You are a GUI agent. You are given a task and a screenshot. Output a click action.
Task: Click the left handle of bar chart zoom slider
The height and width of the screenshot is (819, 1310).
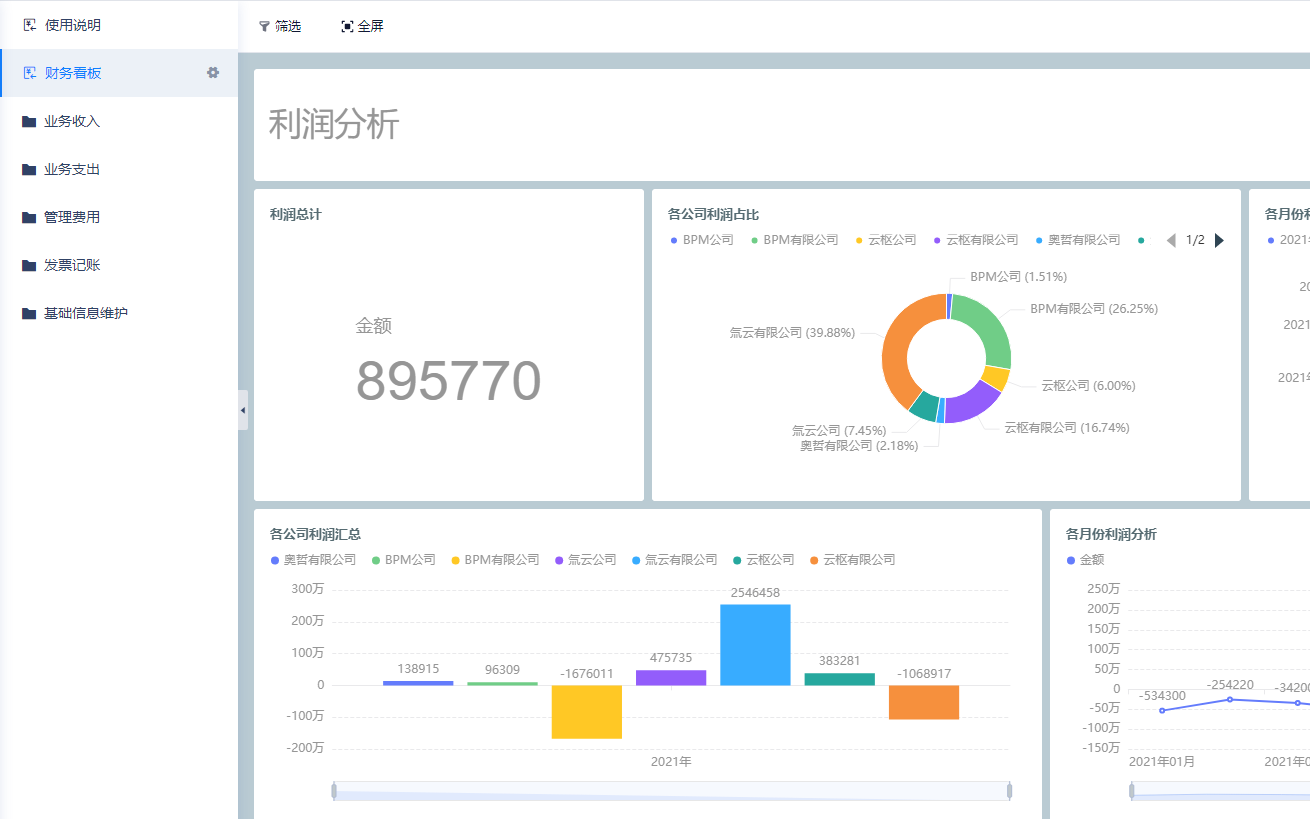[334, 791]
